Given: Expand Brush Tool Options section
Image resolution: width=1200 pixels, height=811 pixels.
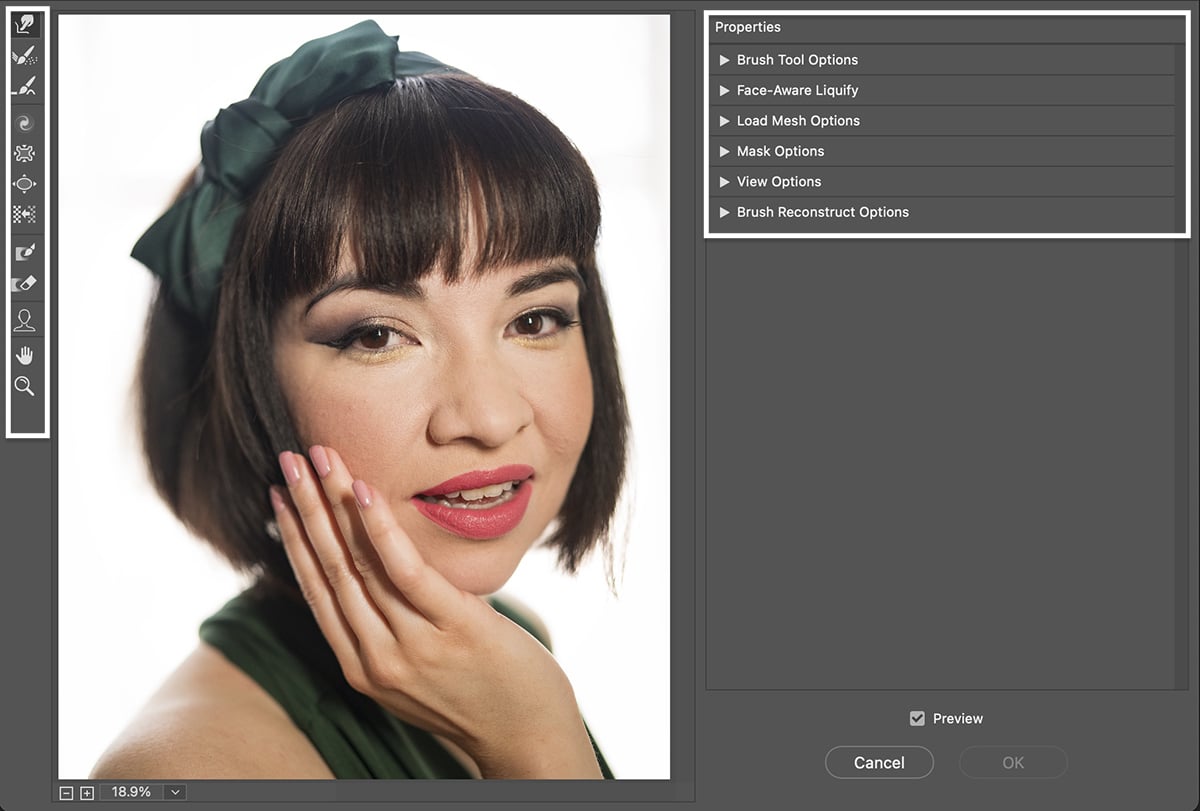Looking at the screenshot, I should pos(724,60).
